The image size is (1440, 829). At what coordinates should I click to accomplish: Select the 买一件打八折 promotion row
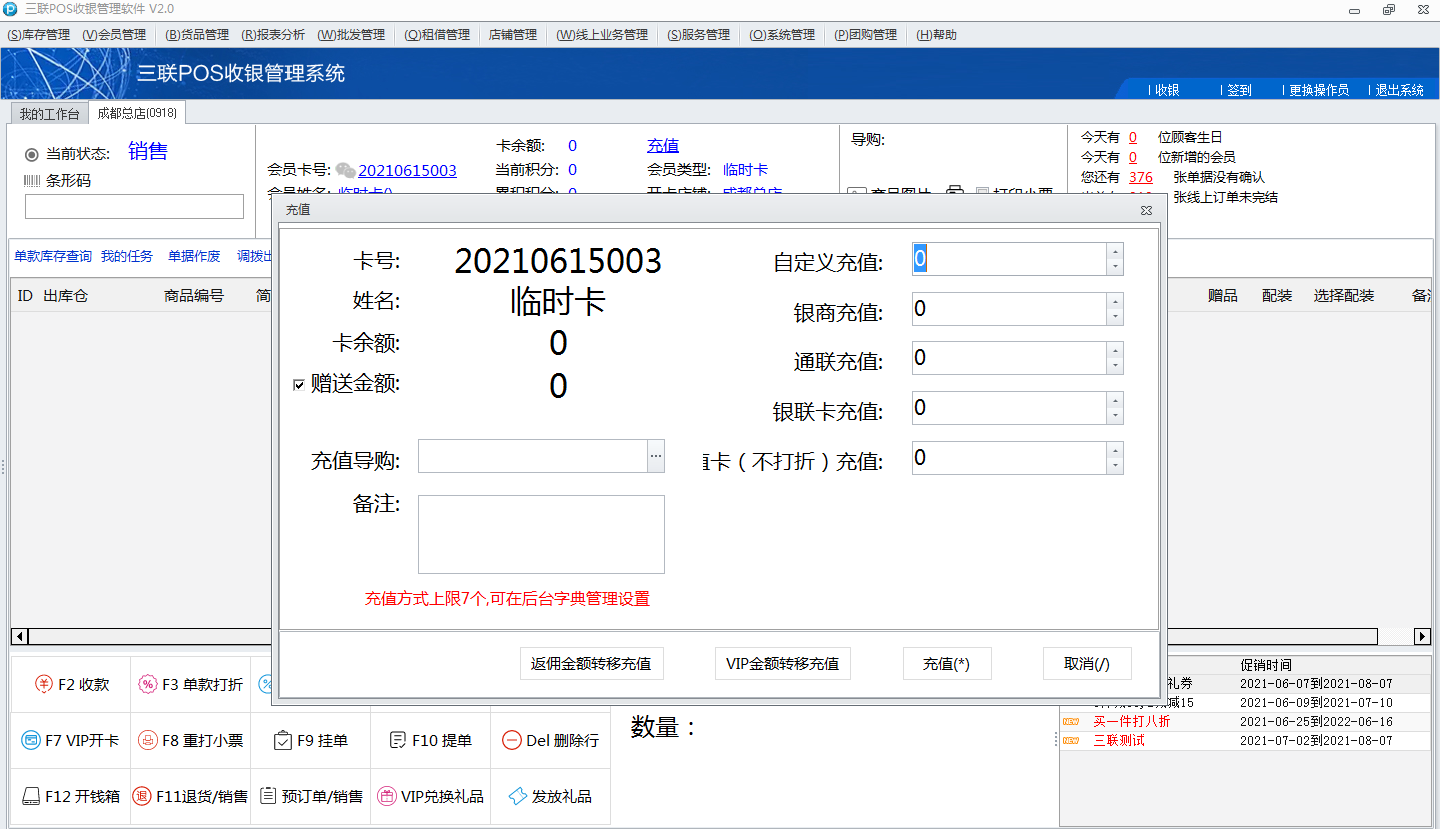[x=1246, y=721]
